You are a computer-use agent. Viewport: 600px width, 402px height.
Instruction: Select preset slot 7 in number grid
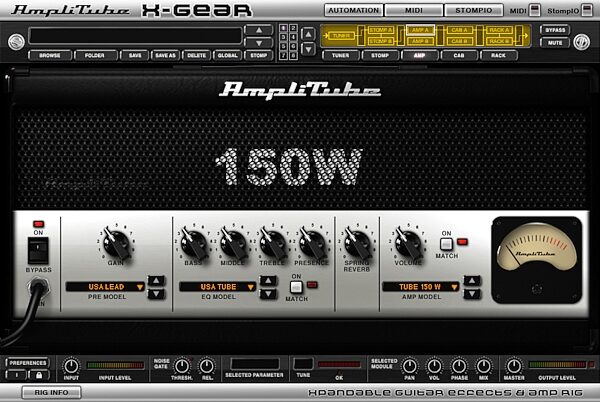point(283,56)
